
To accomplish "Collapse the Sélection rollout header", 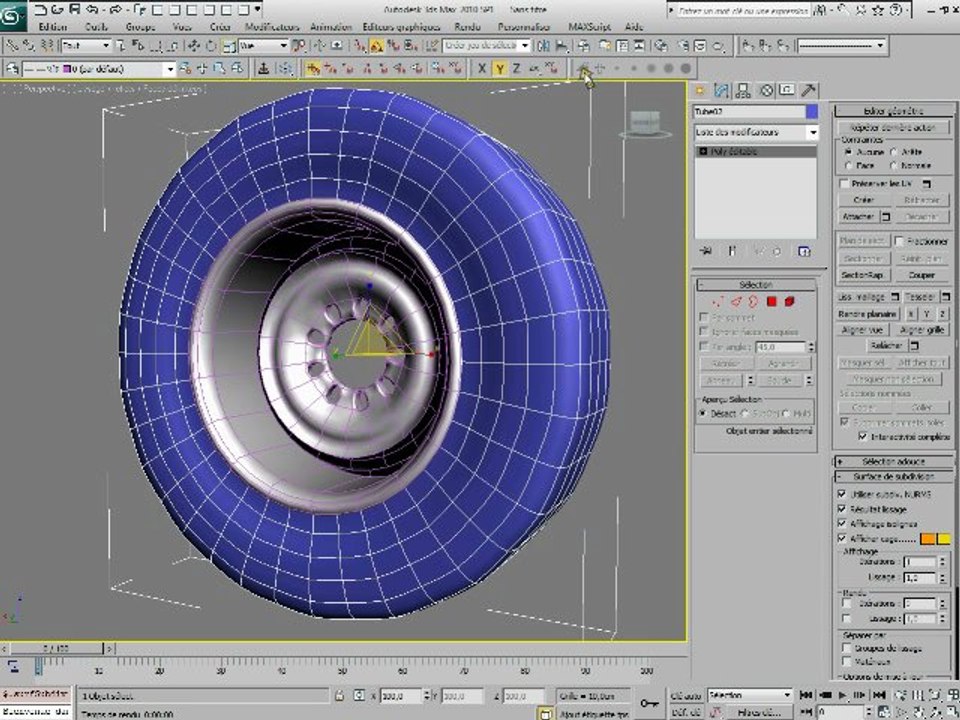I will click(756, 285).
